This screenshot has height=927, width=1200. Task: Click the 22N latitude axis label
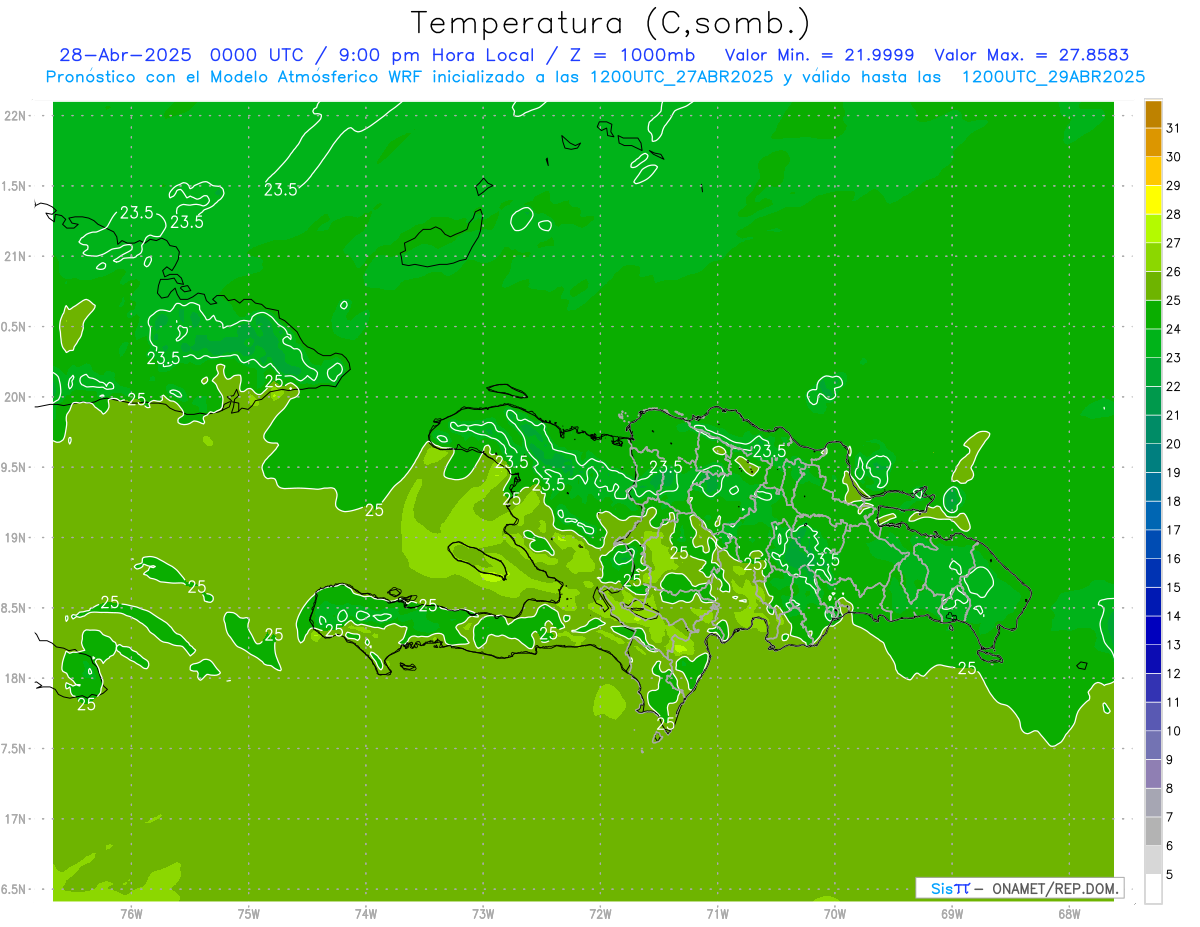(16, 116)
